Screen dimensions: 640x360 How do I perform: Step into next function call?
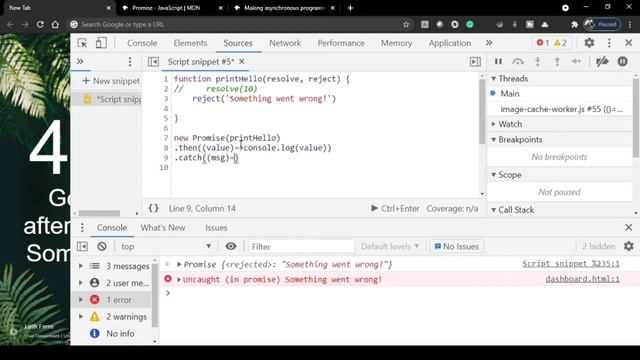[538, 62]
